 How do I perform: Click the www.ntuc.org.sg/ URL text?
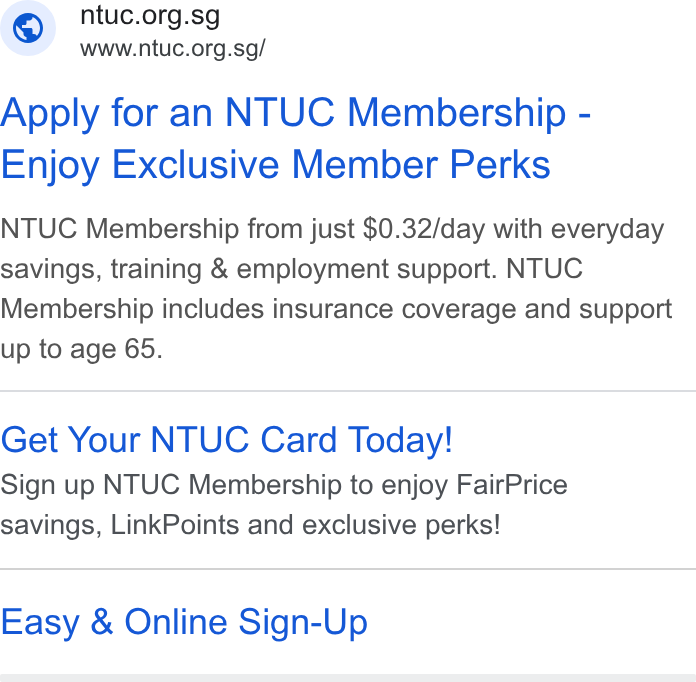pos(173,48)
